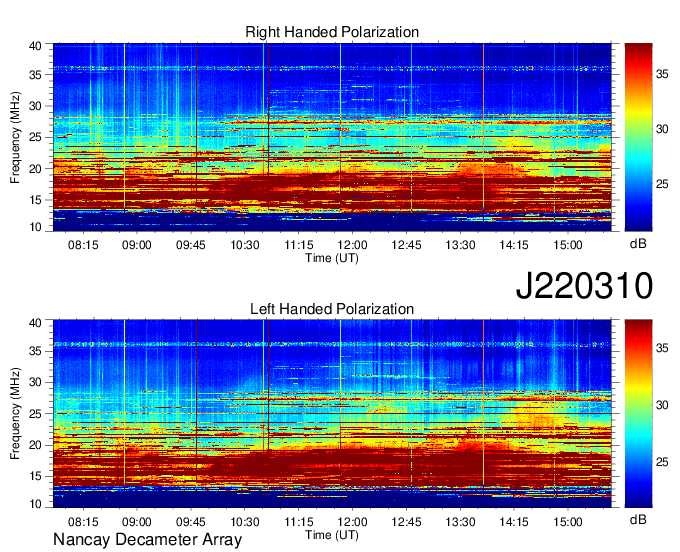Click the 30 frequency tick of the Right Handed plot
This screenshot has width=680, height=552.
[x=35, y=106]
